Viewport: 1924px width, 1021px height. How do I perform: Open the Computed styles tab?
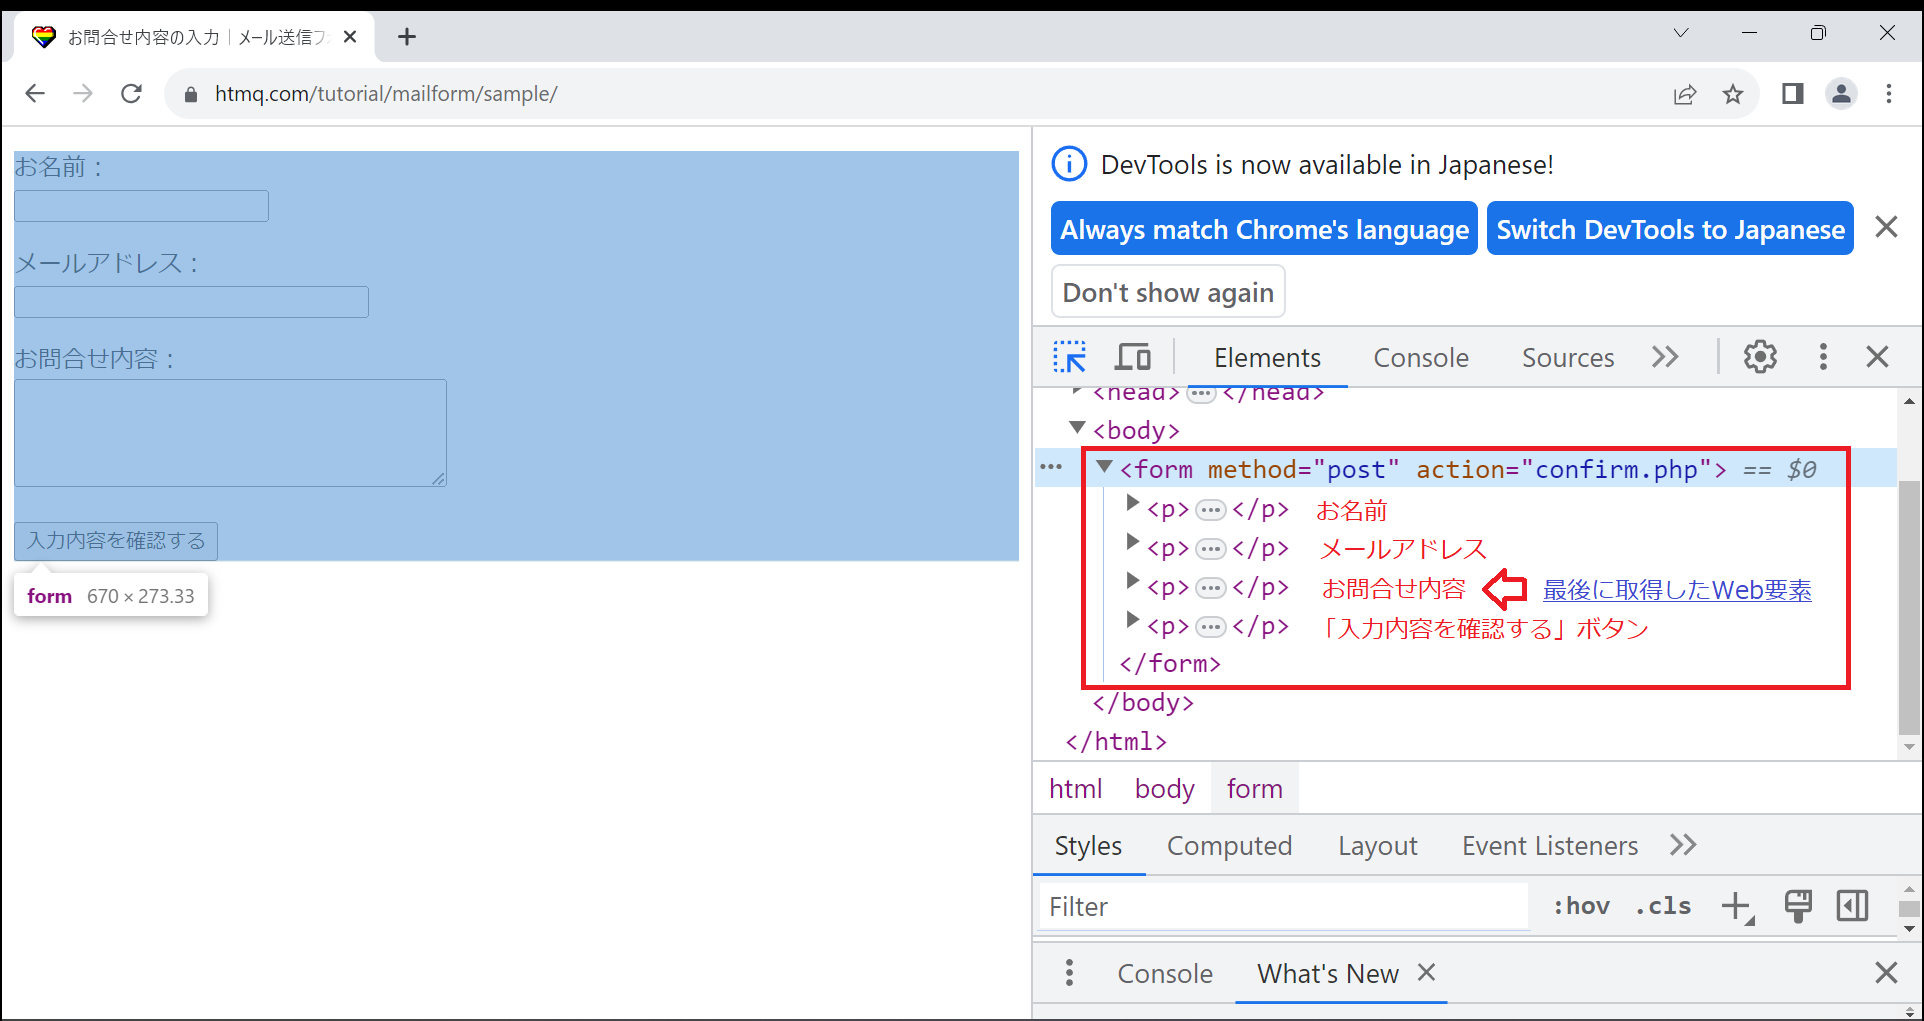click(1229, 846)
